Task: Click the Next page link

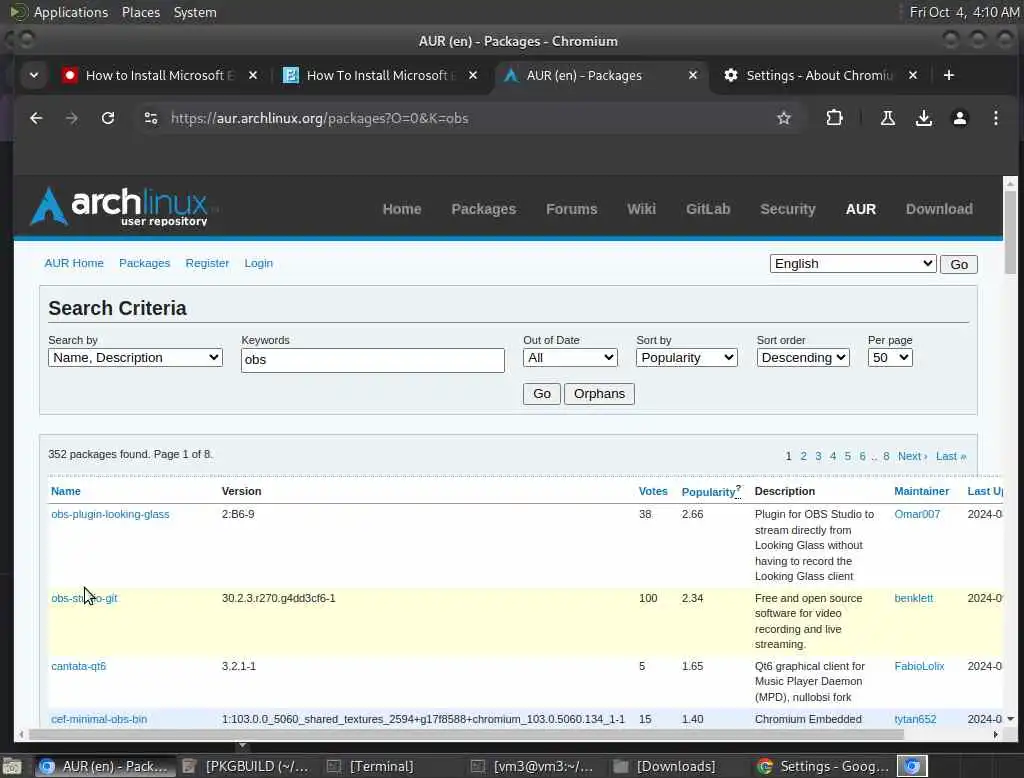Action: (912, 456)
